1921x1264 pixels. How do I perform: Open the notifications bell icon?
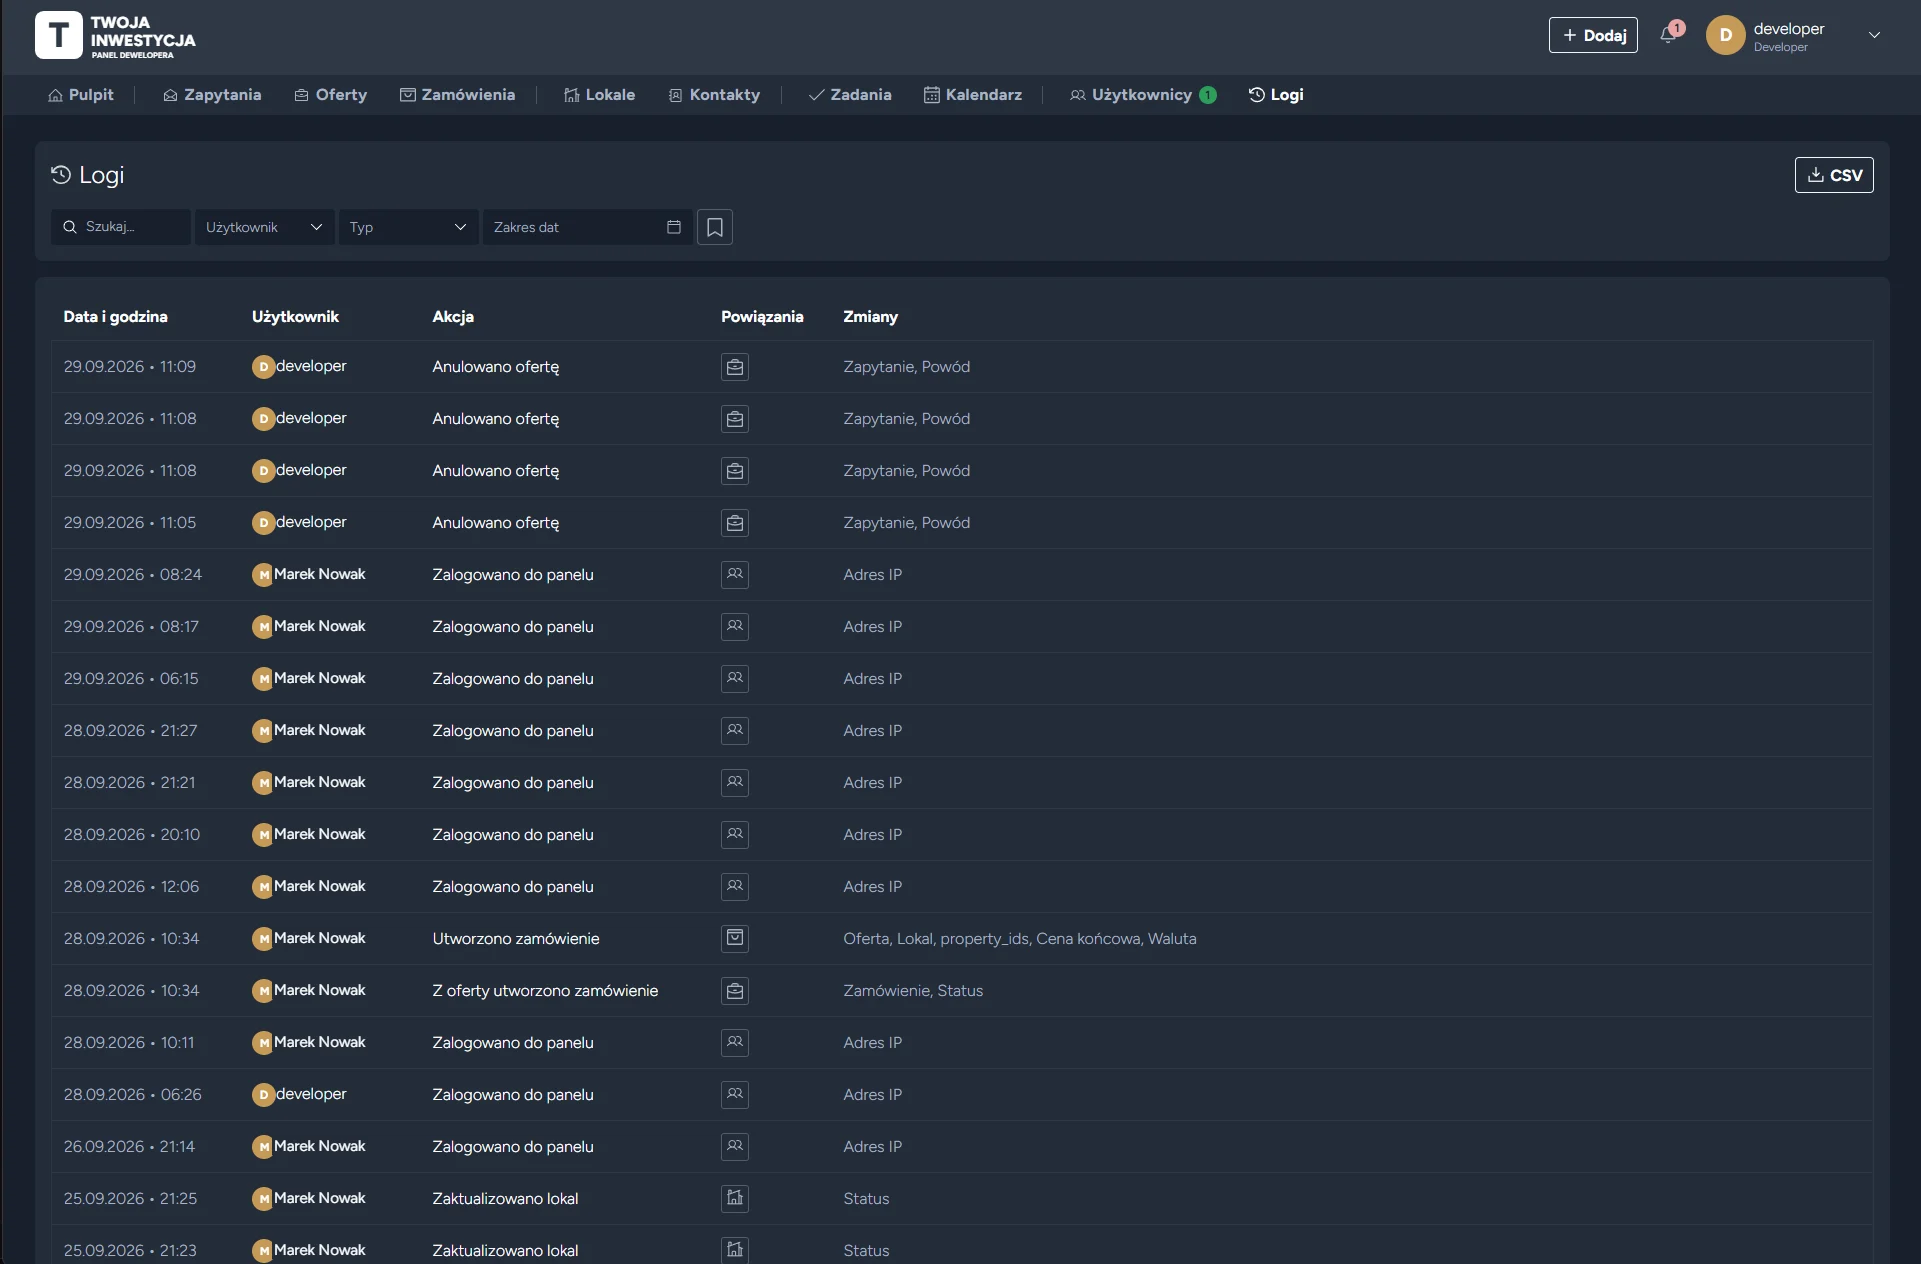point(1668,35)
